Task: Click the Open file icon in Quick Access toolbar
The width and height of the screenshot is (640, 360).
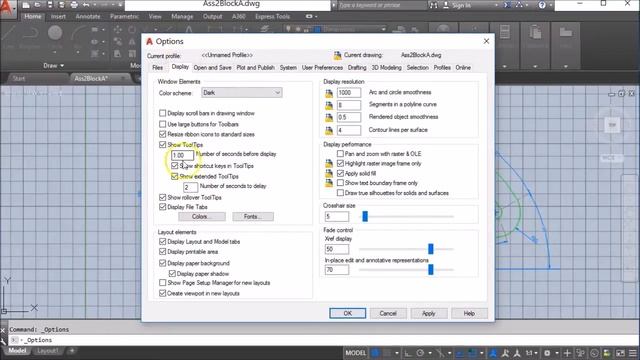Action: pyautogui.click(x=37, y=5)
